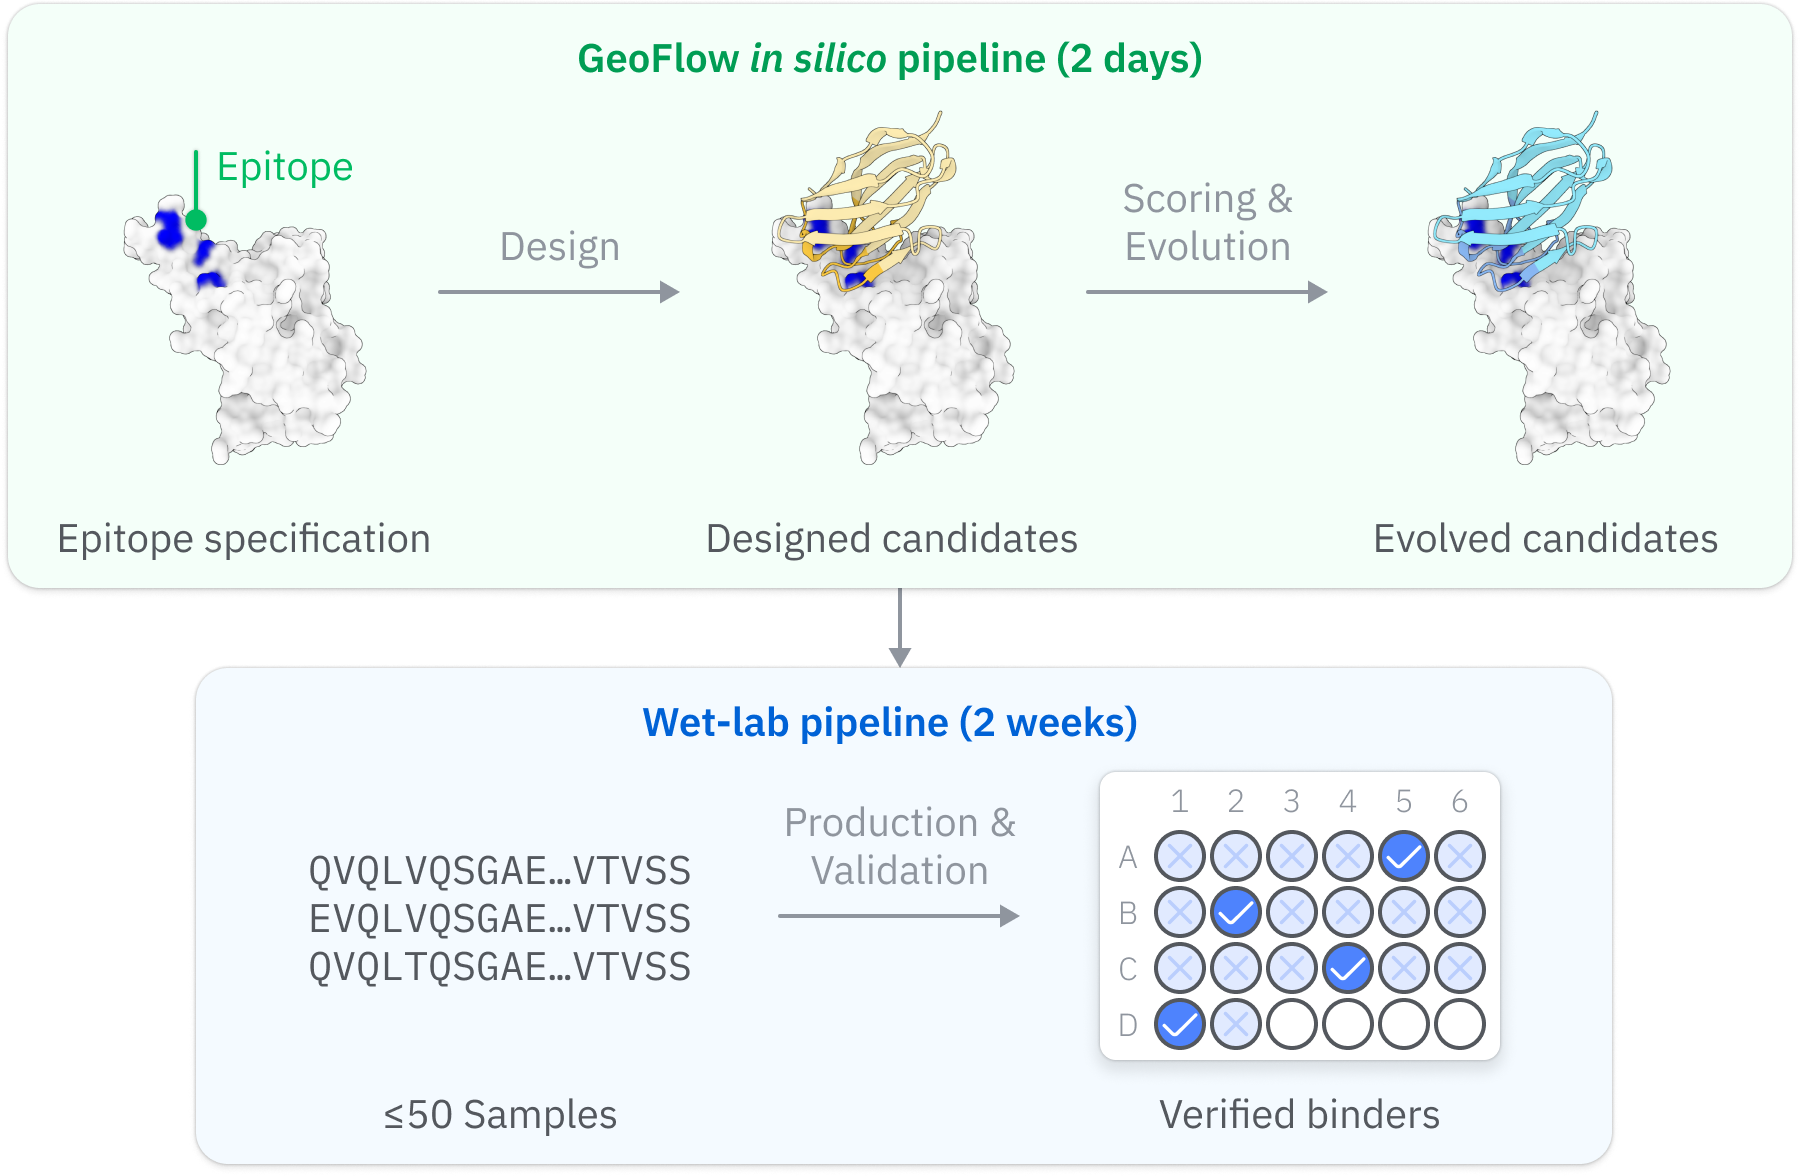Viewport: 1800px width, 1176px height.
Task: Click the EVQLVQSGAE…VTVSS sequence line
Action: pos(500,919)
